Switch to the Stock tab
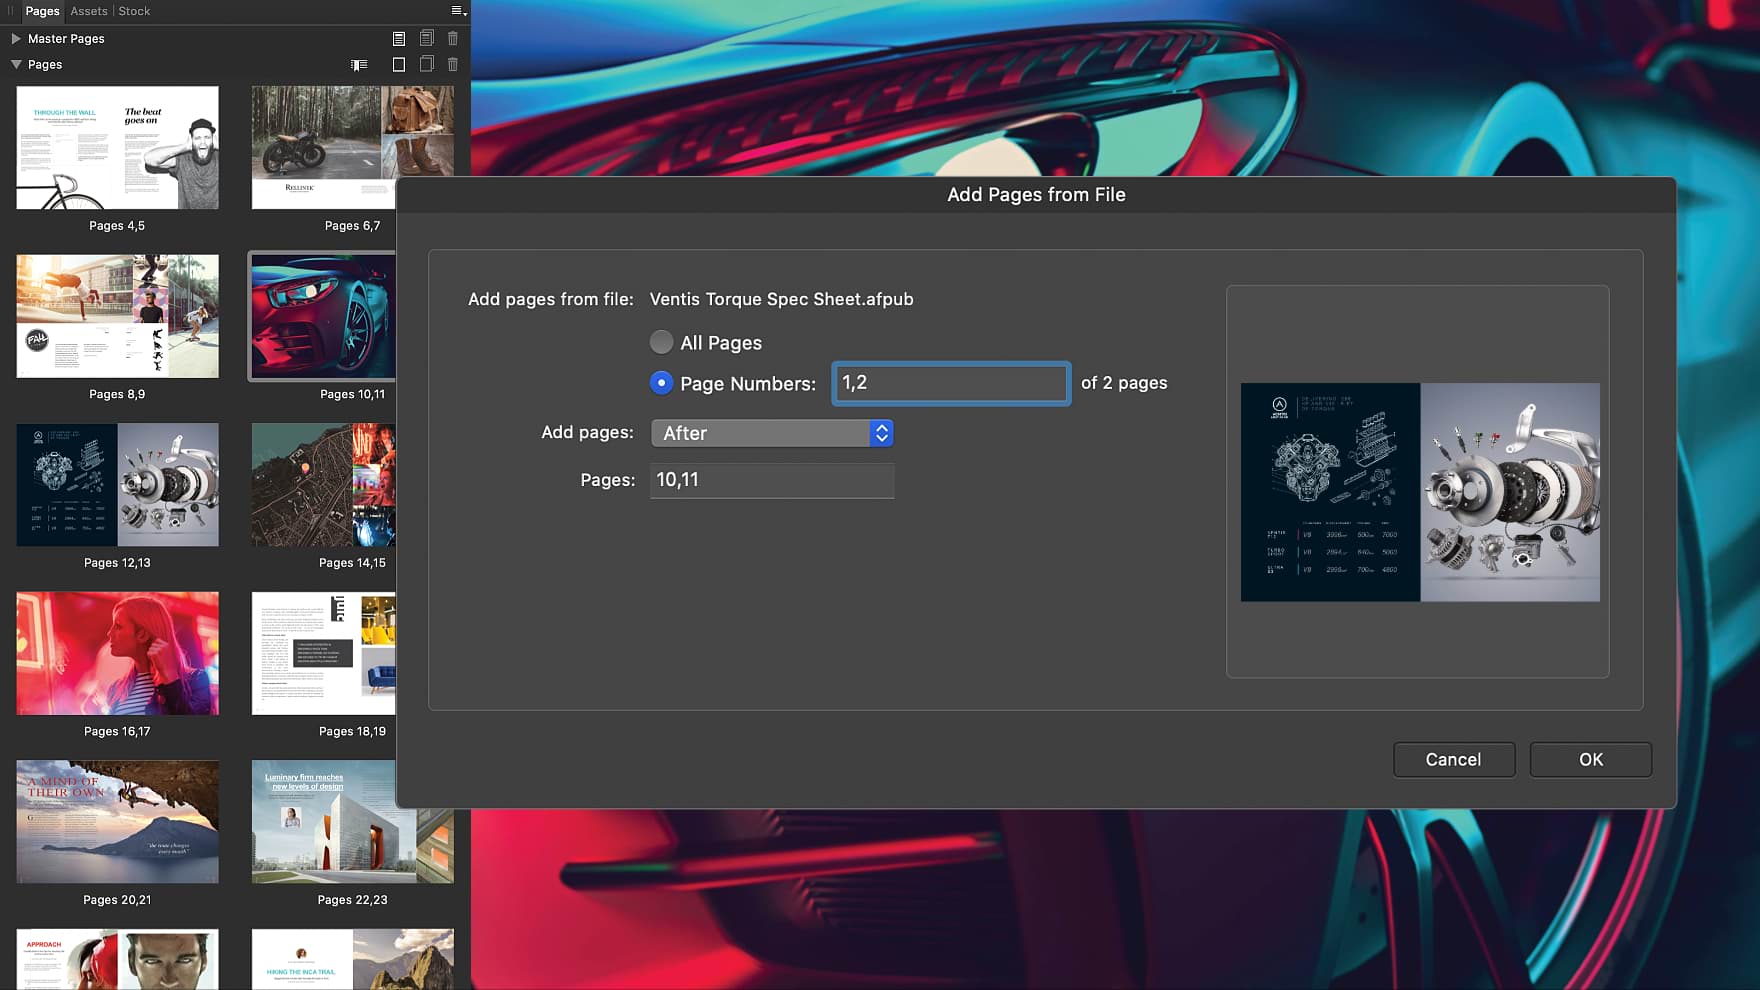The image size is (1760, 990). pos(134,11)
